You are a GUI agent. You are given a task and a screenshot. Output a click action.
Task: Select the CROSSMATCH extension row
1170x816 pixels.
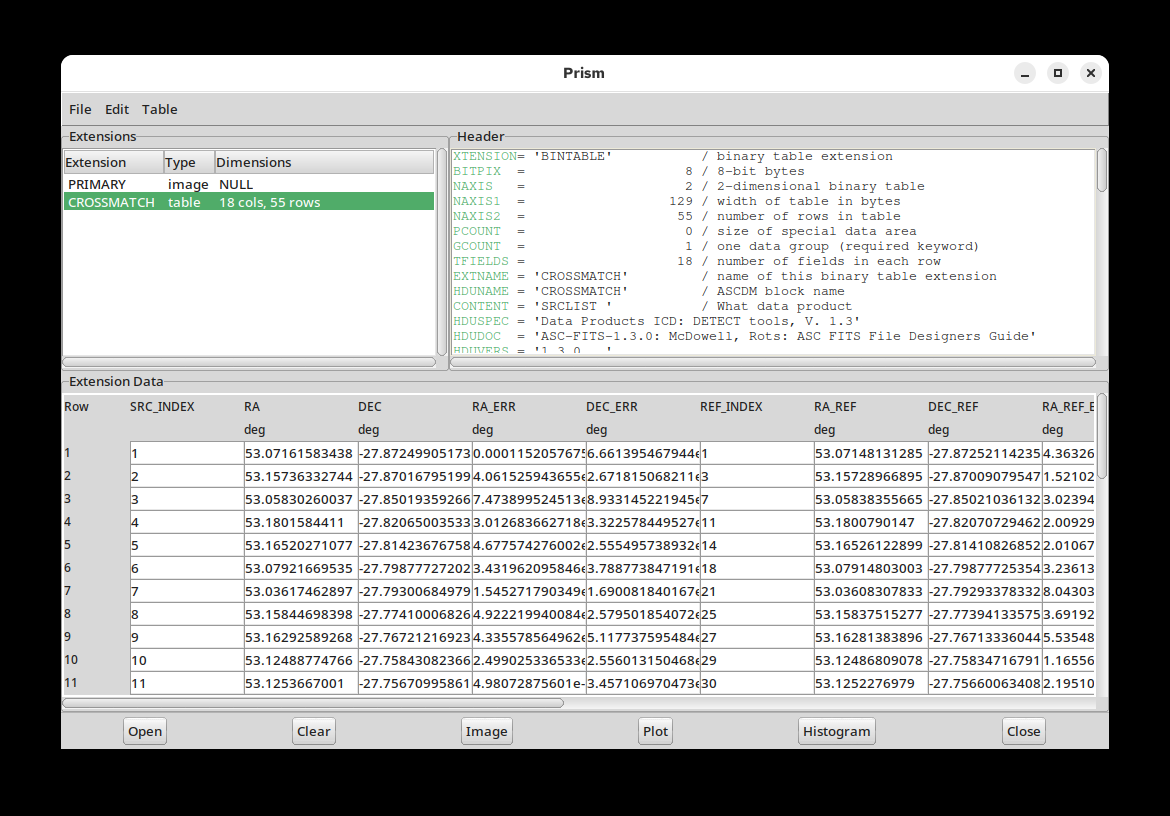click(248, 202)
